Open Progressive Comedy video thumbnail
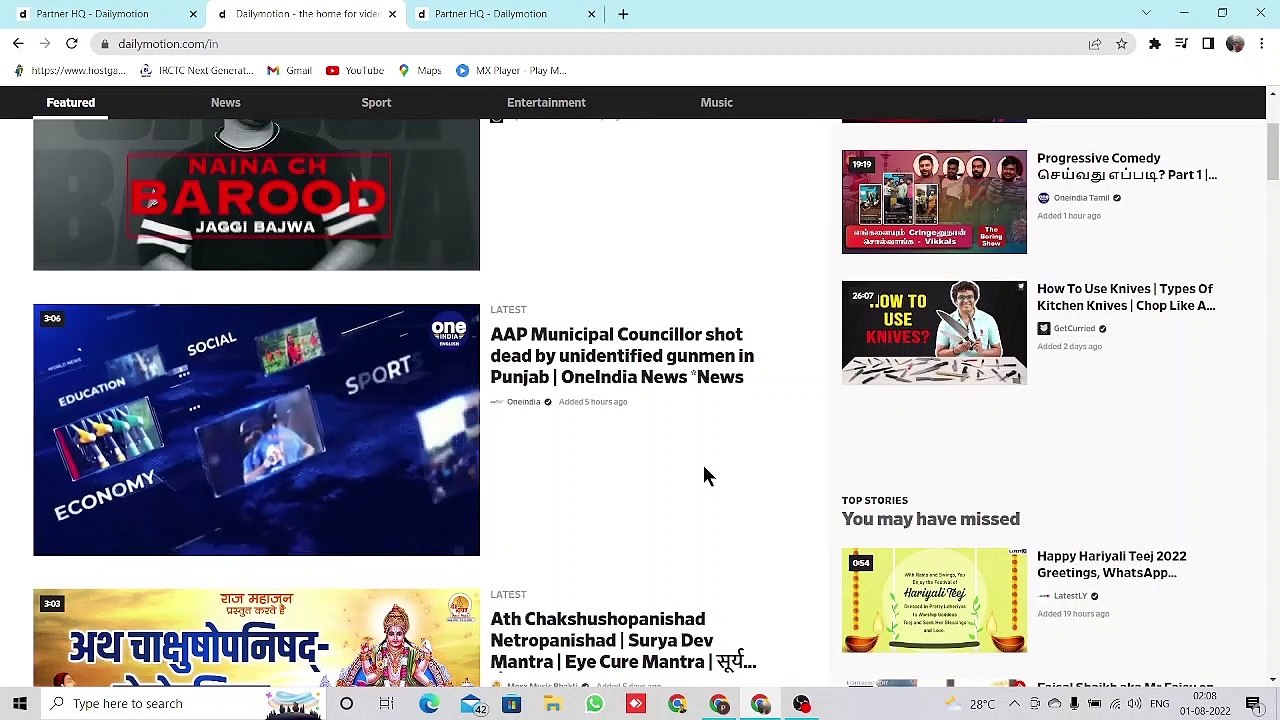Image resolution: width=1280 pixels, height=720 pixels. click(x=934, y=202)
